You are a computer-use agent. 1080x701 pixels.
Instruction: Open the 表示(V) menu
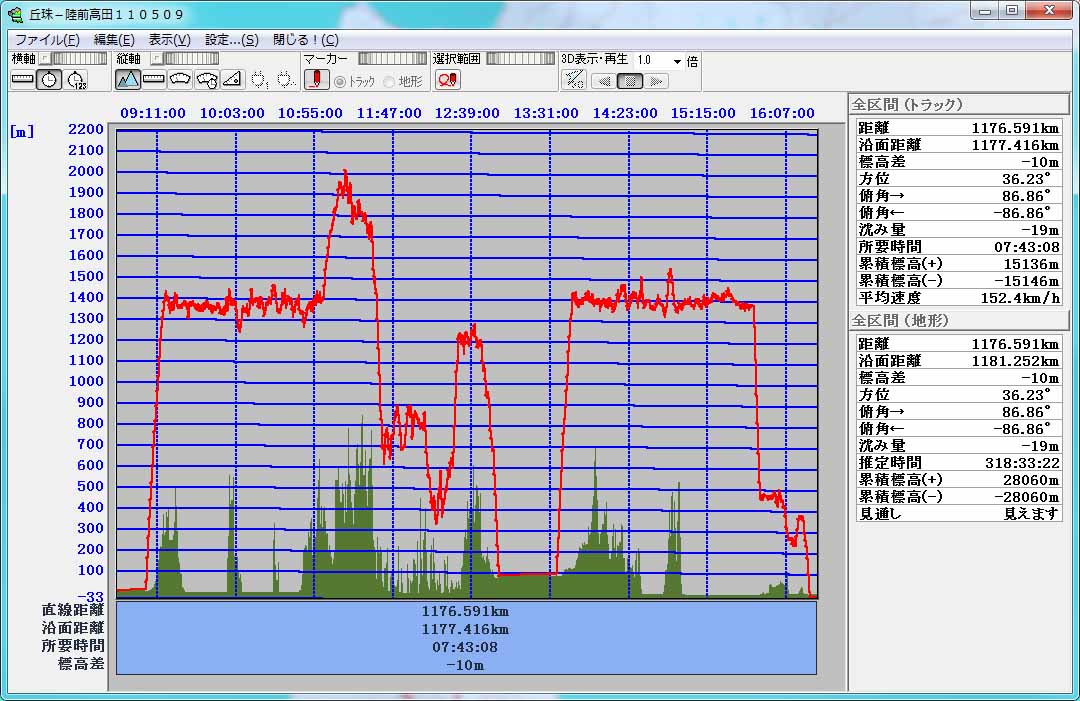pyautogui.click(x=169, y=40)
